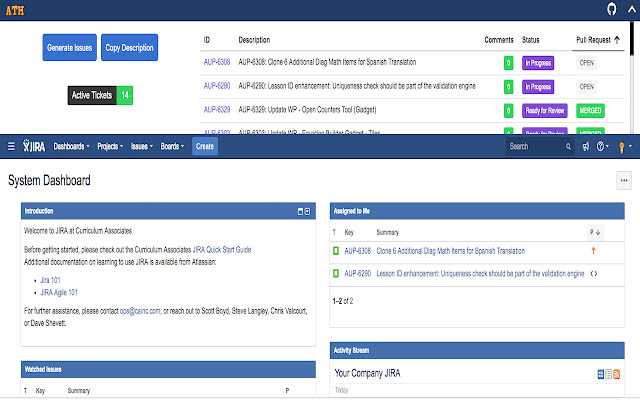Image resolution: width=640 pixels, height=400 pixels.
Task: Switch Activity Stream to list view icon
Action: click(609, 374)
